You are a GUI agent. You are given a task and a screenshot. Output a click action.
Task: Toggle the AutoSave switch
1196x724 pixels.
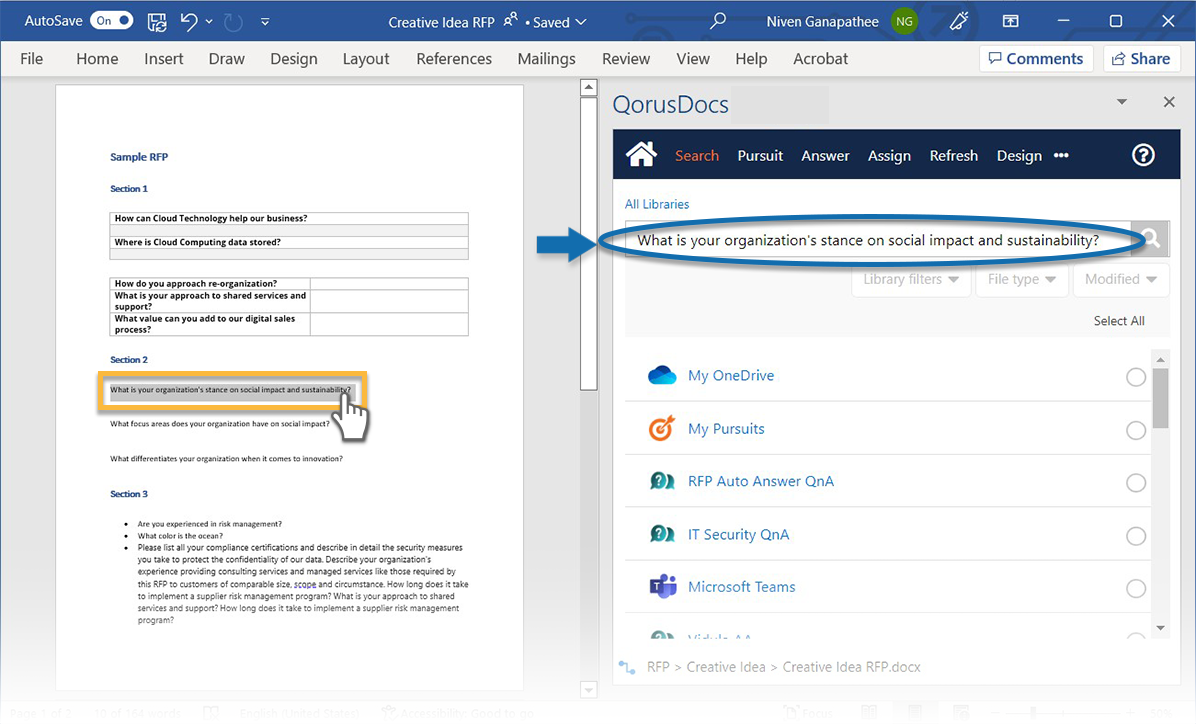tap(111, 21)
